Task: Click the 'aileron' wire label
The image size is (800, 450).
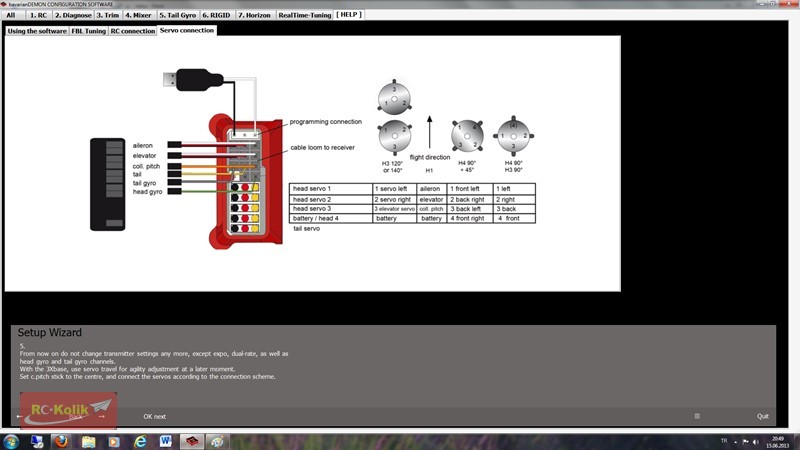Action: (x=142, y=145)
